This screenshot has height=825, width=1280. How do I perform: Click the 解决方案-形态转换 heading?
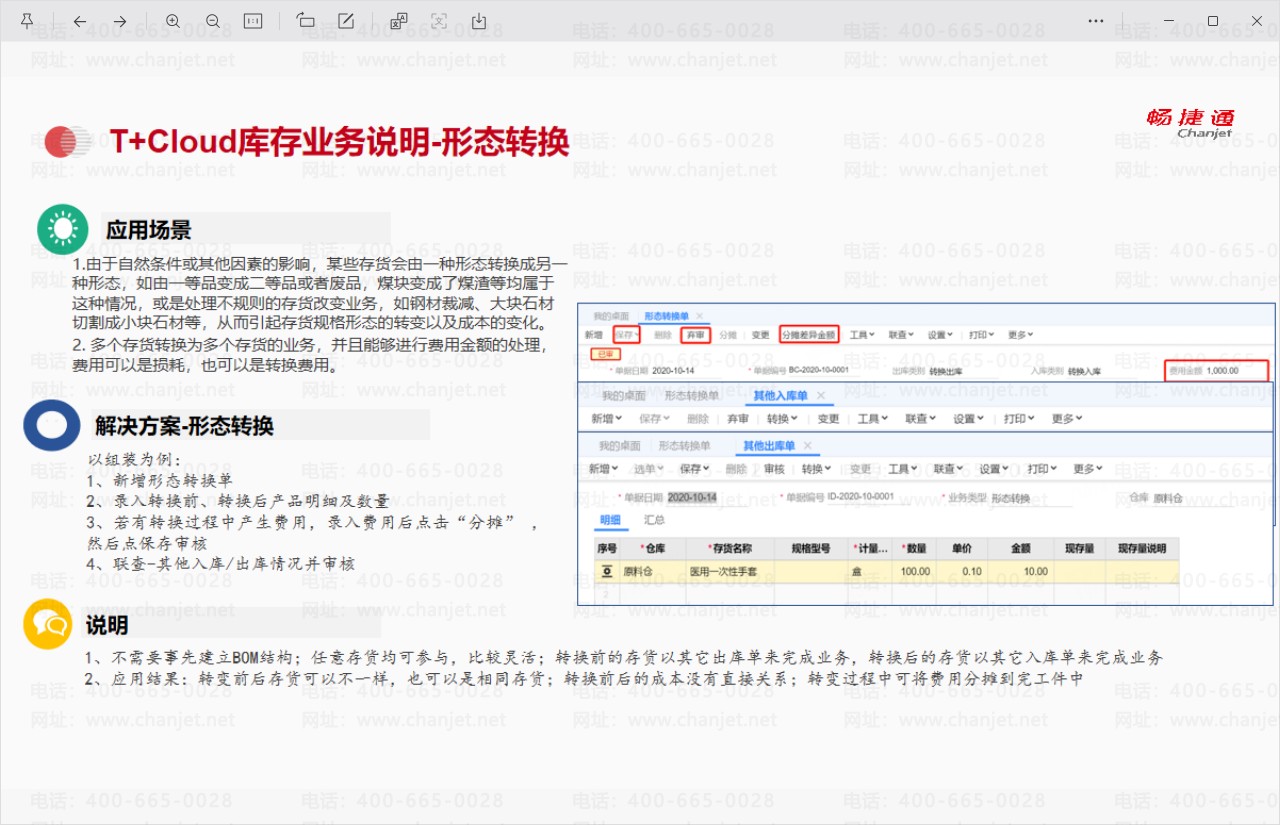(184, 426)
